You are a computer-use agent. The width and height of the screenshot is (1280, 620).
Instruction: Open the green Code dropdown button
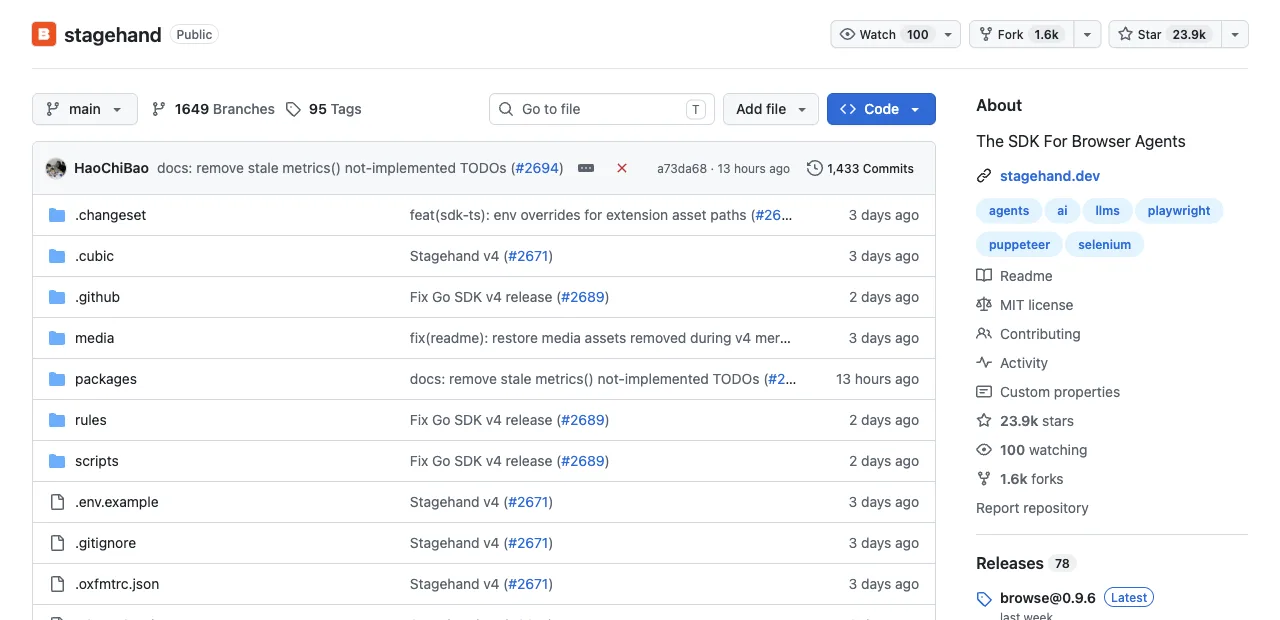[881, 109]
